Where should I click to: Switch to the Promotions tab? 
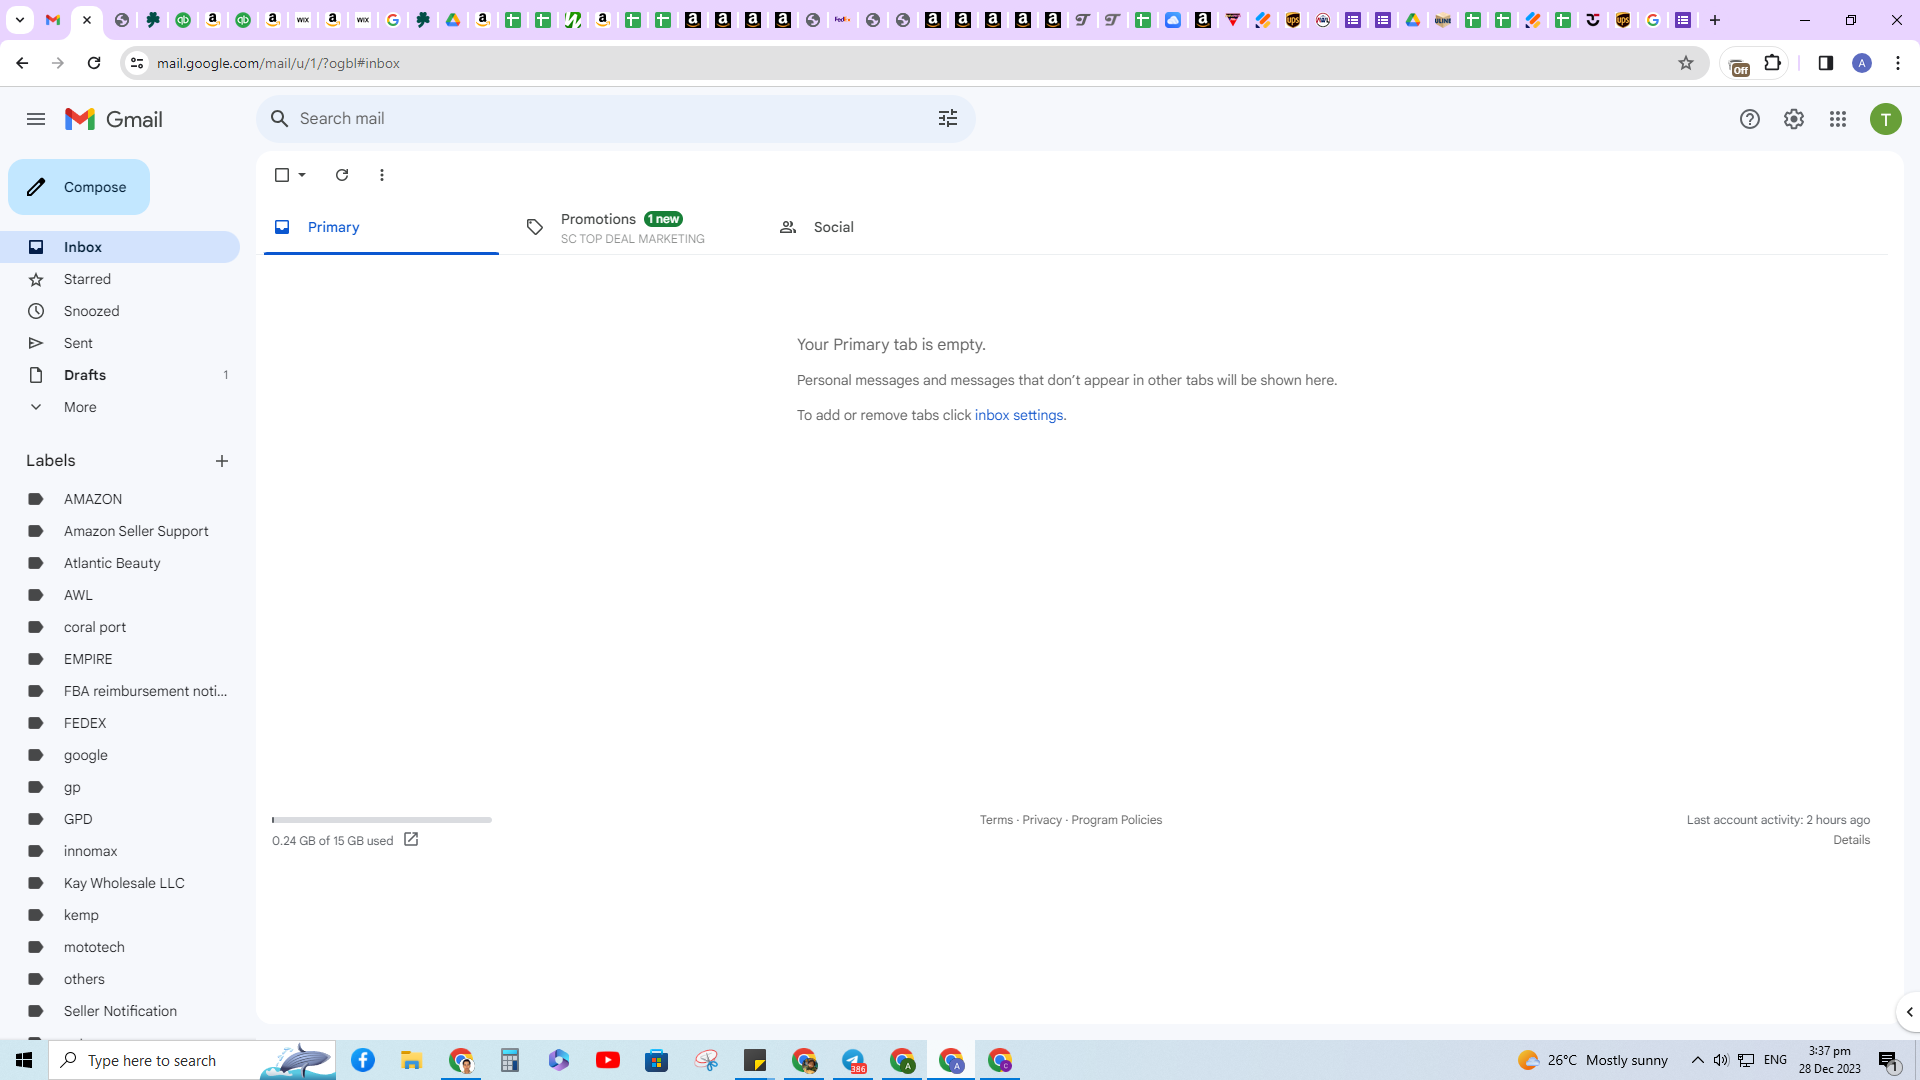[635, 227]
